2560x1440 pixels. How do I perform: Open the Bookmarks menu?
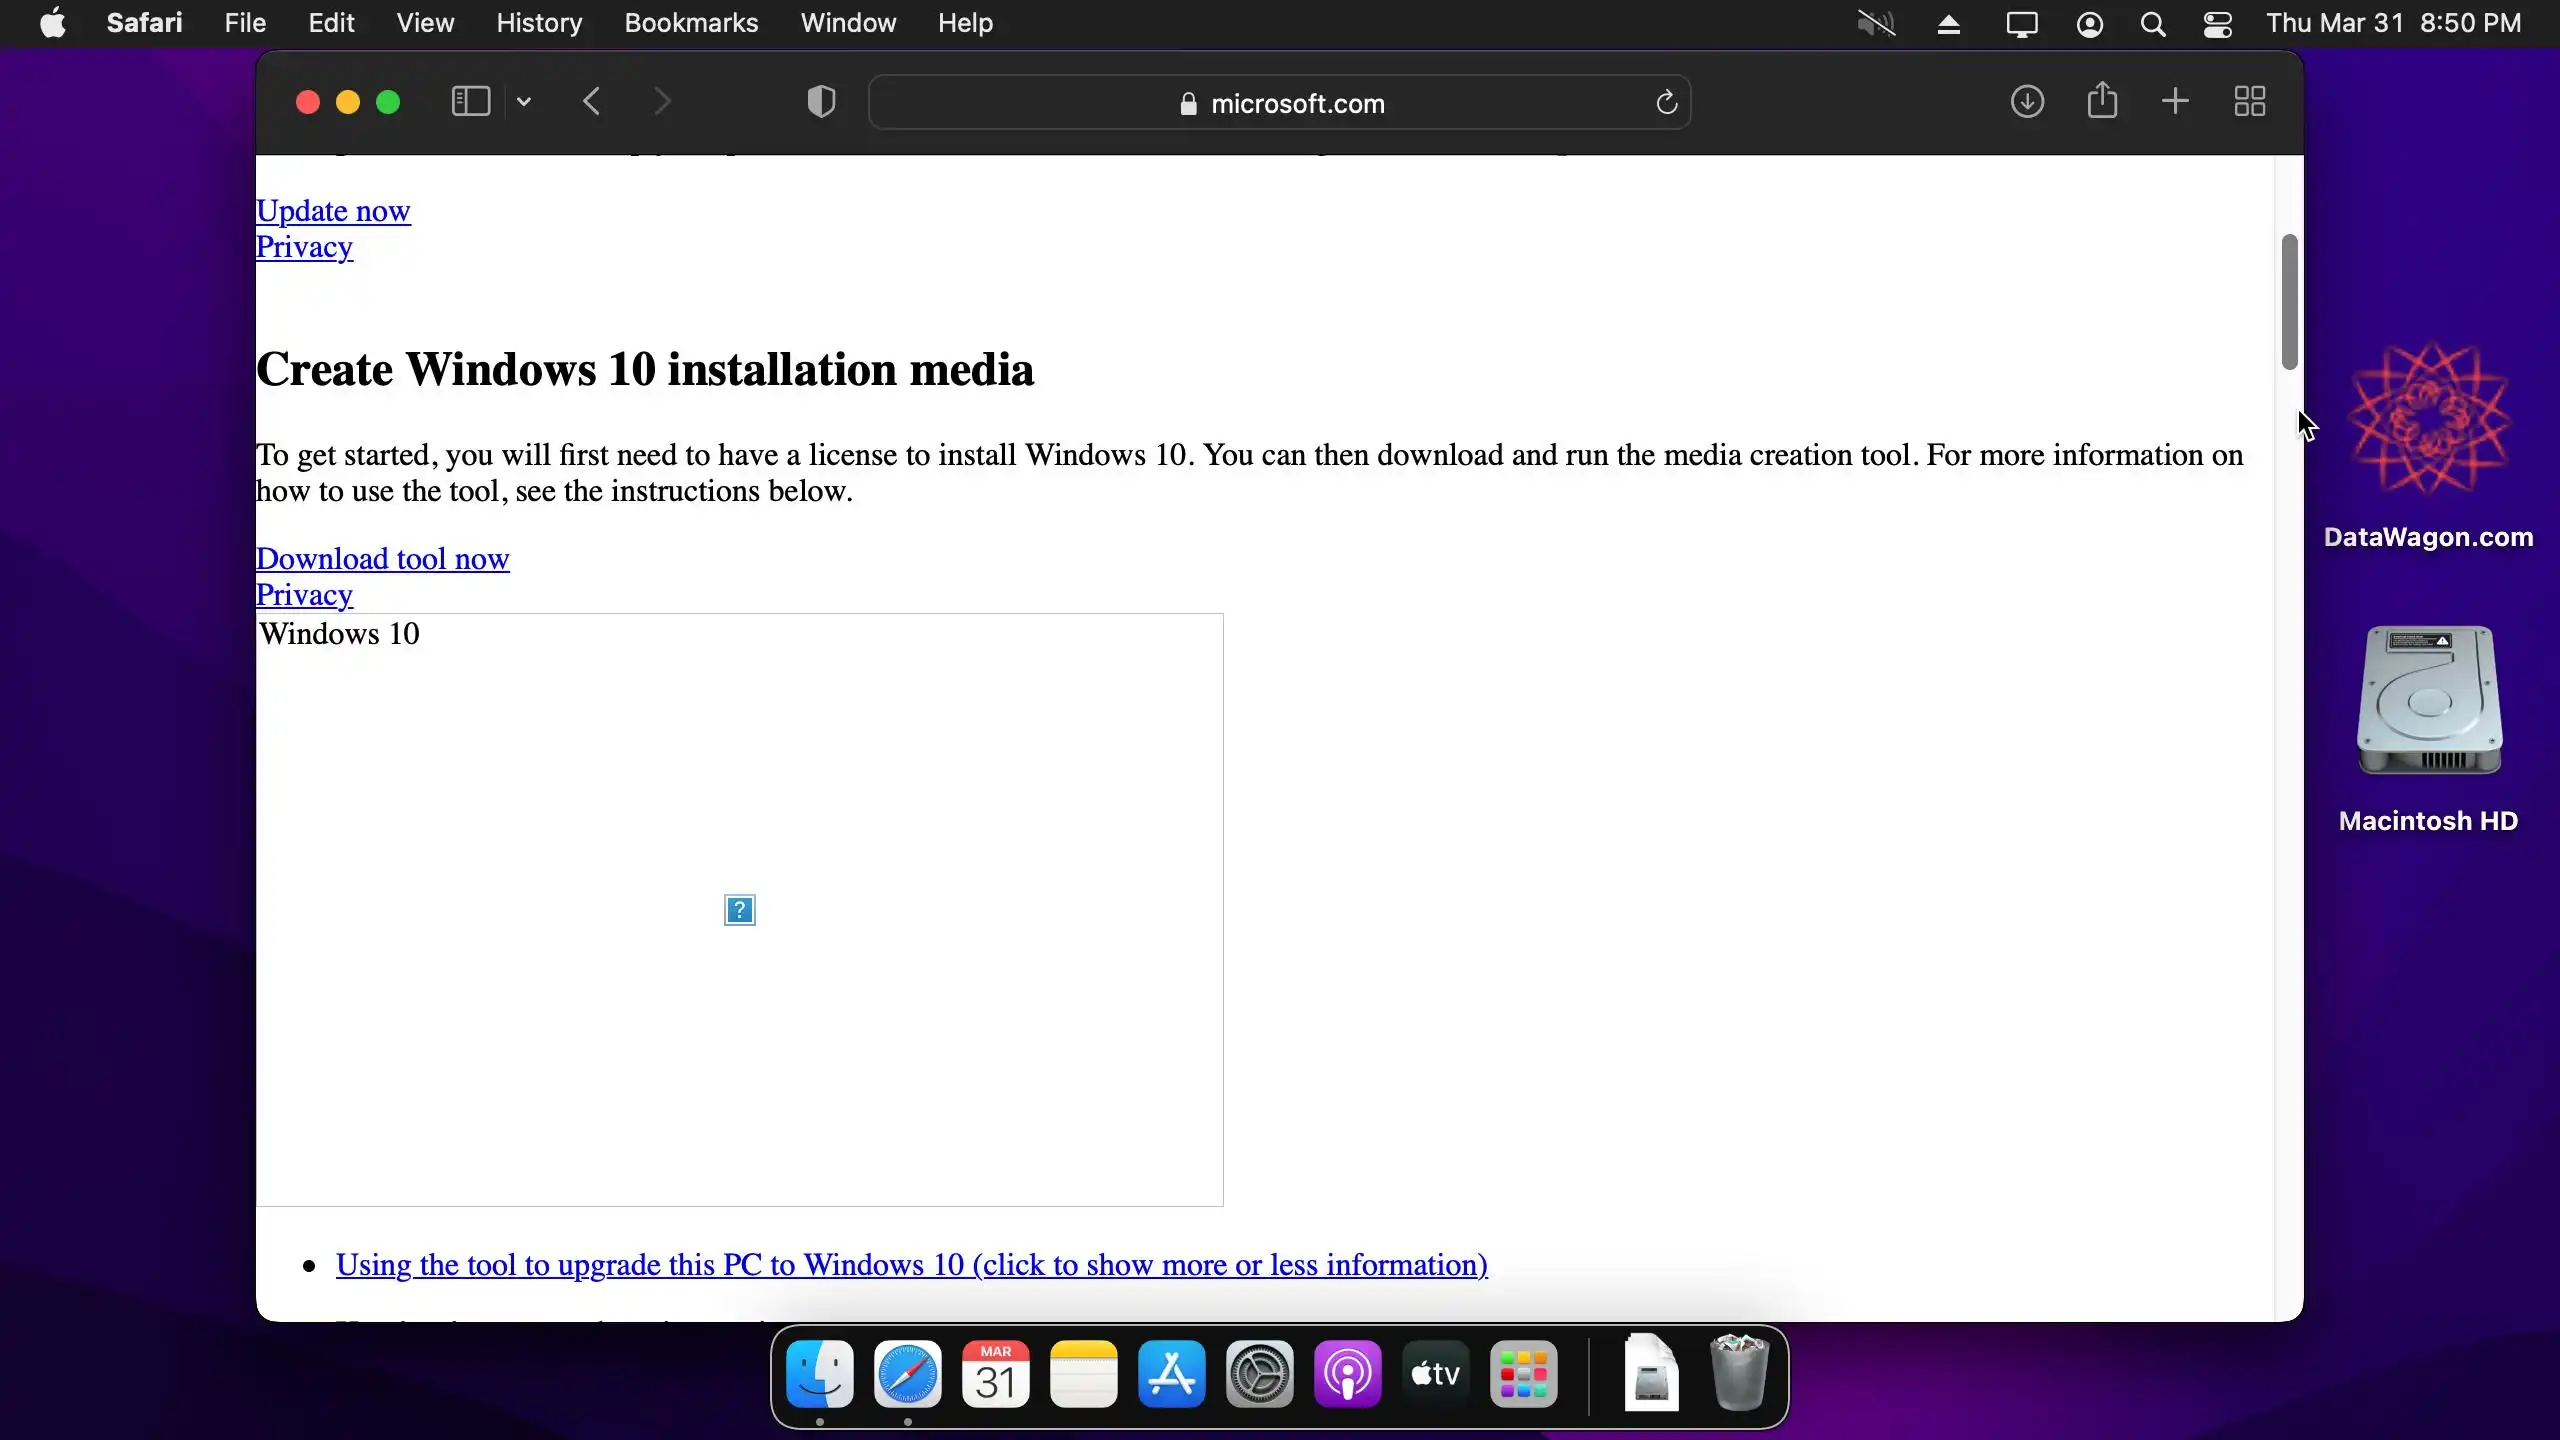(691, 23)
